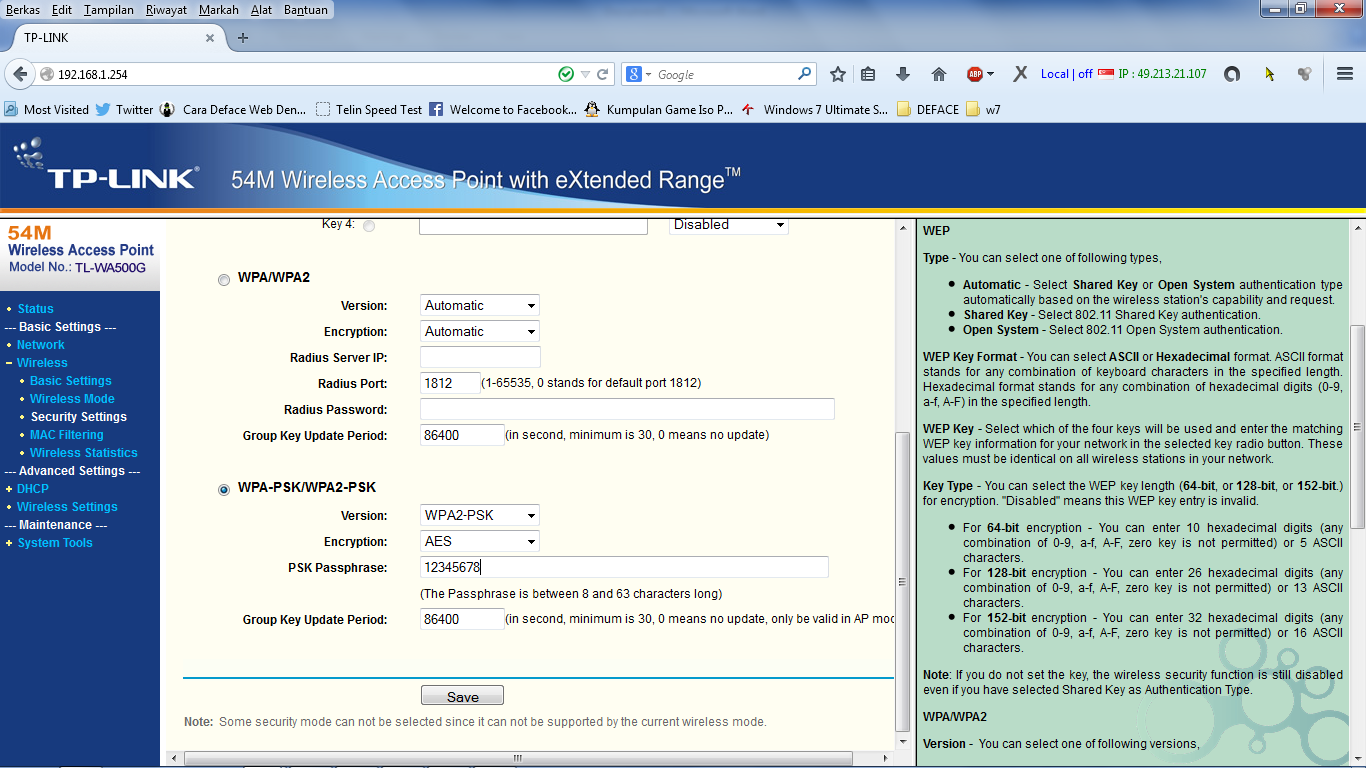Click the Singapore flag IP indicator
Image resolution: width=1366 pixels, height=768 pixels.
pyautogui.click(x=1106, y=74)
